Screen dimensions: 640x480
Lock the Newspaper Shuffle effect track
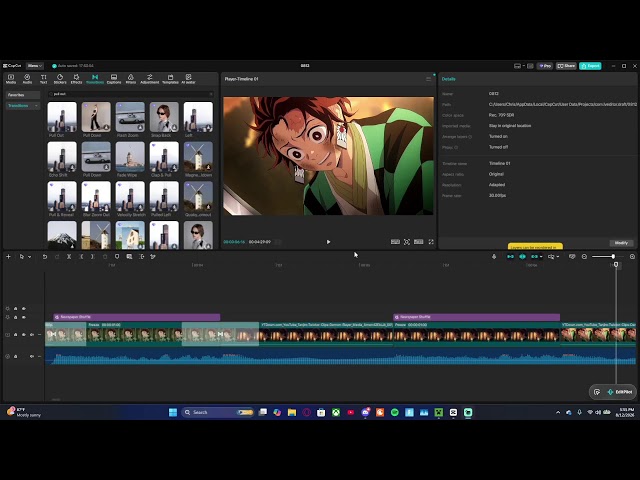[x=16, y=317]
